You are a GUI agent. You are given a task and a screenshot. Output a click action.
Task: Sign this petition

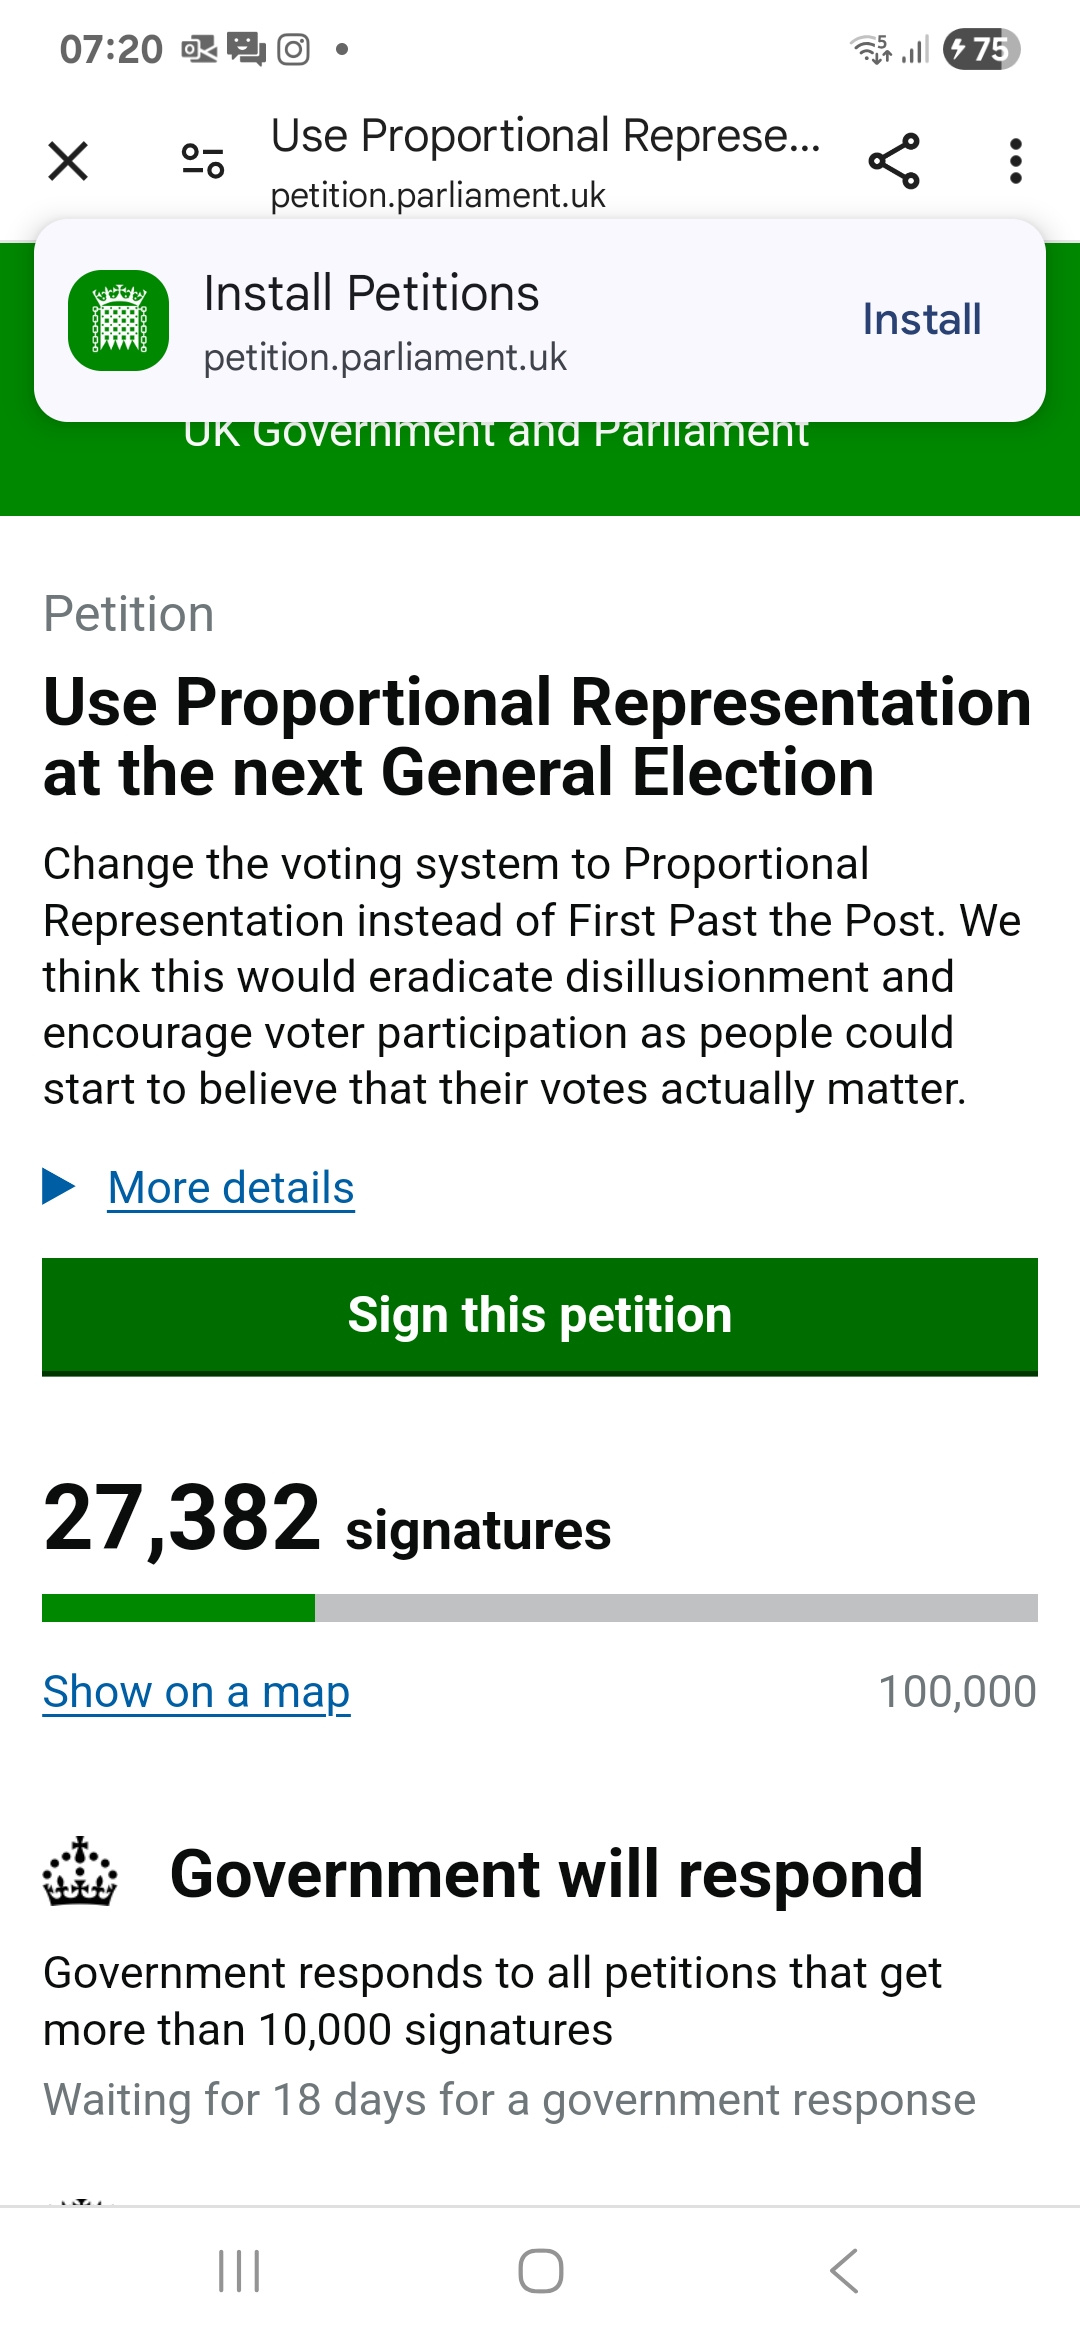pyautogui.click(x=540, y=1315)
